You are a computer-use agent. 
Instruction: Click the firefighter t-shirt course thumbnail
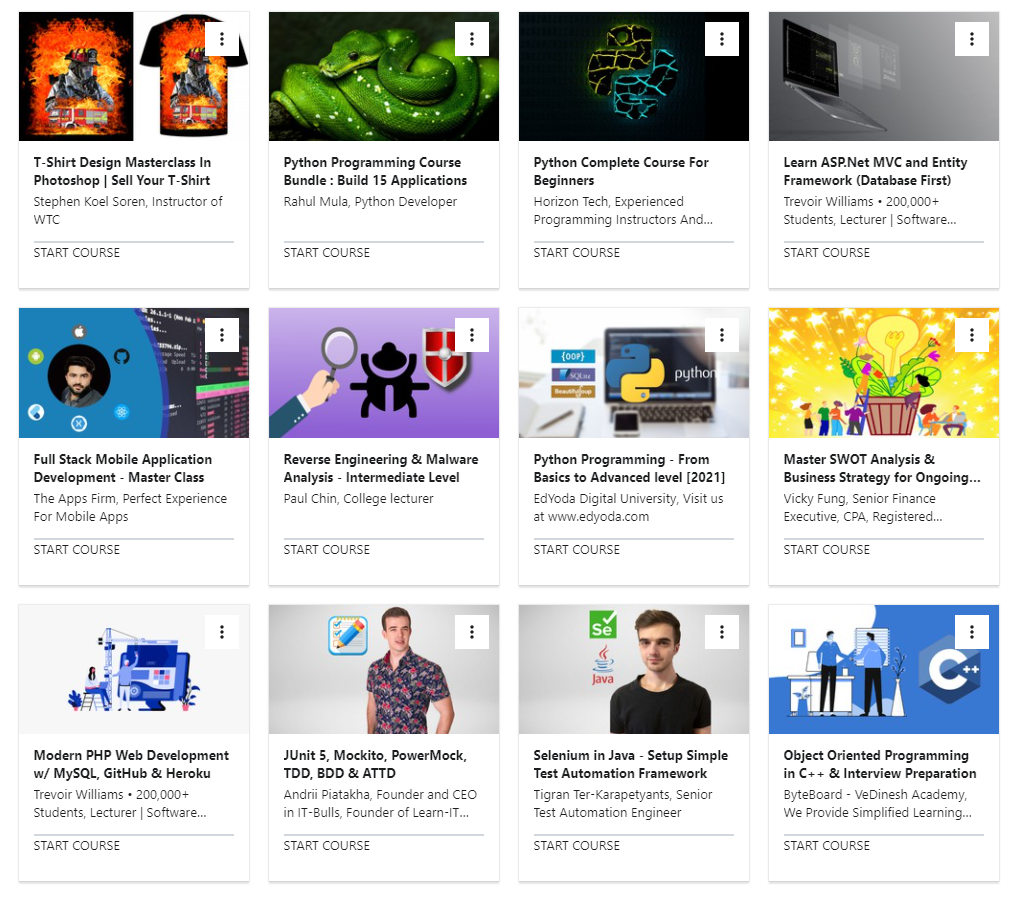(x=134, y=76)
